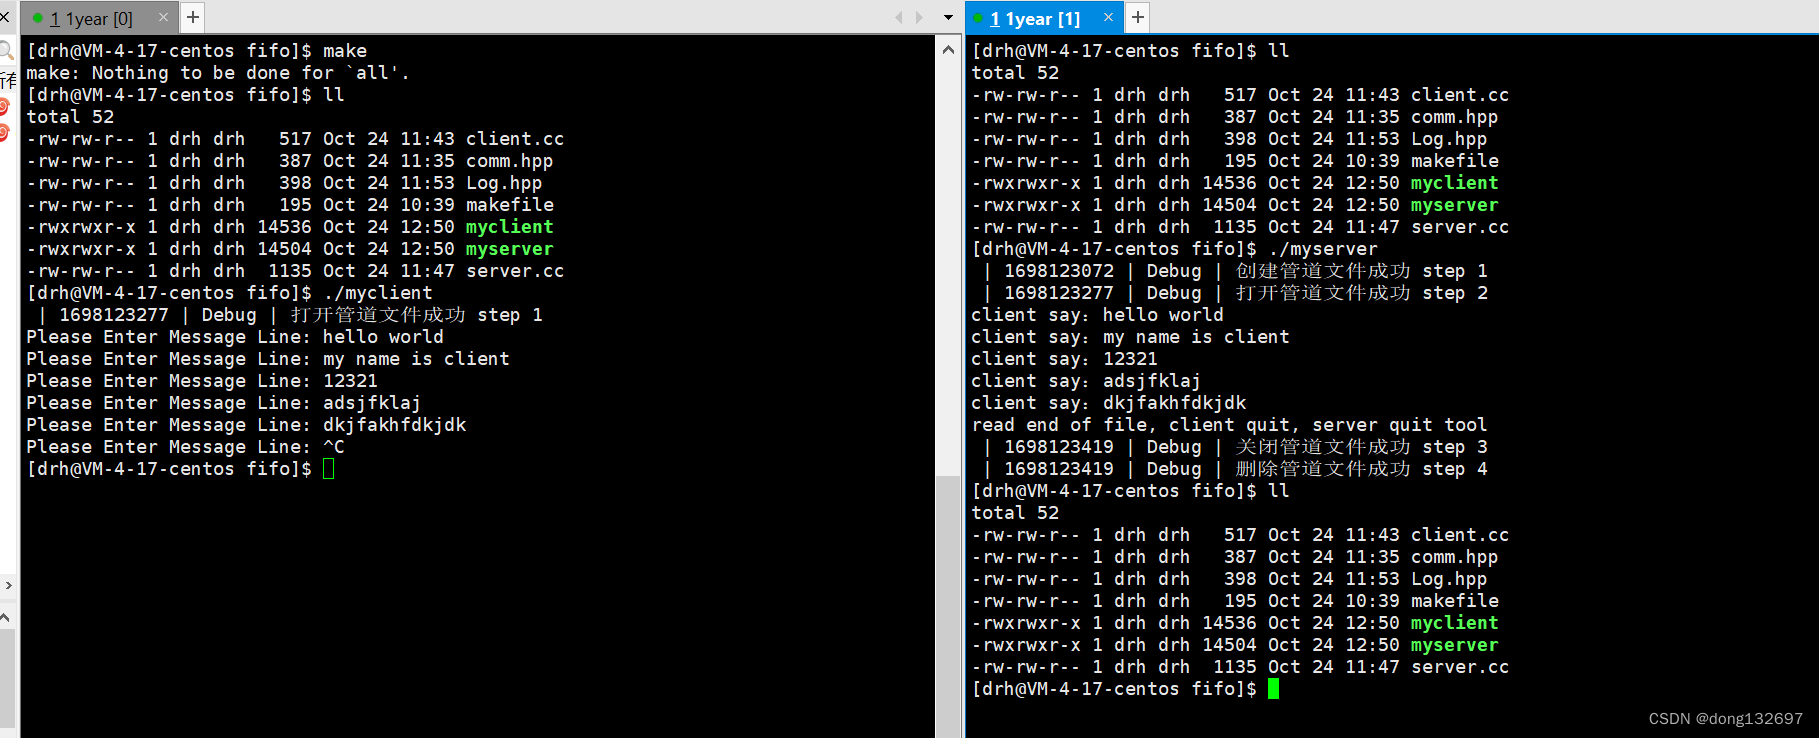The width and height of the screenshot is (1819, 738).
Task: Click myclient in the right terminal's first listing
Action: click(1455, 183)
